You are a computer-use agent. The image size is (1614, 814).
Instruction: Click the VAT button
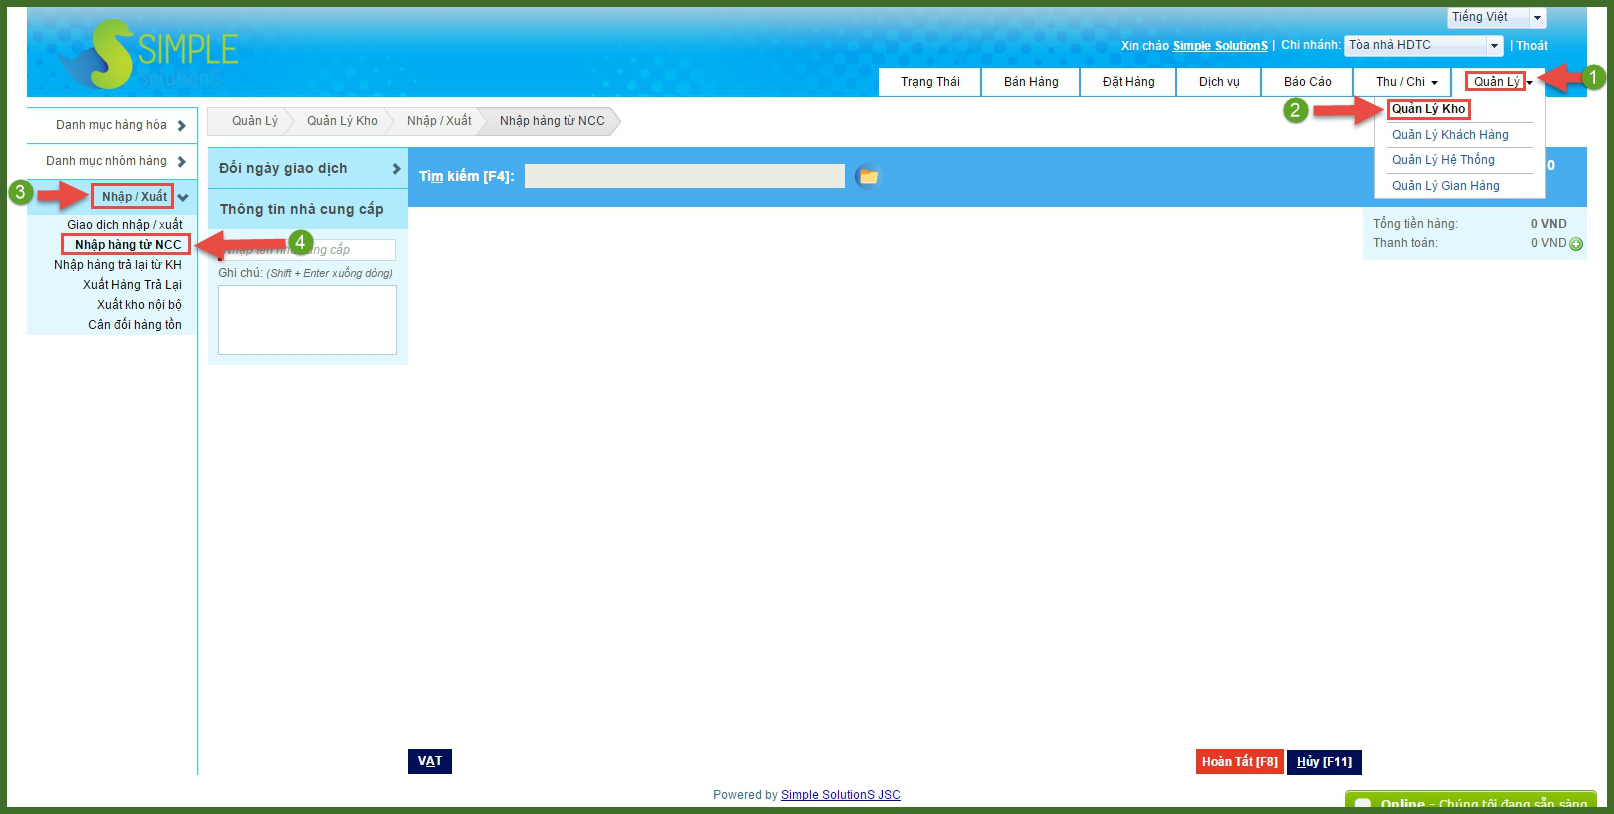click(x=430, y=761)
